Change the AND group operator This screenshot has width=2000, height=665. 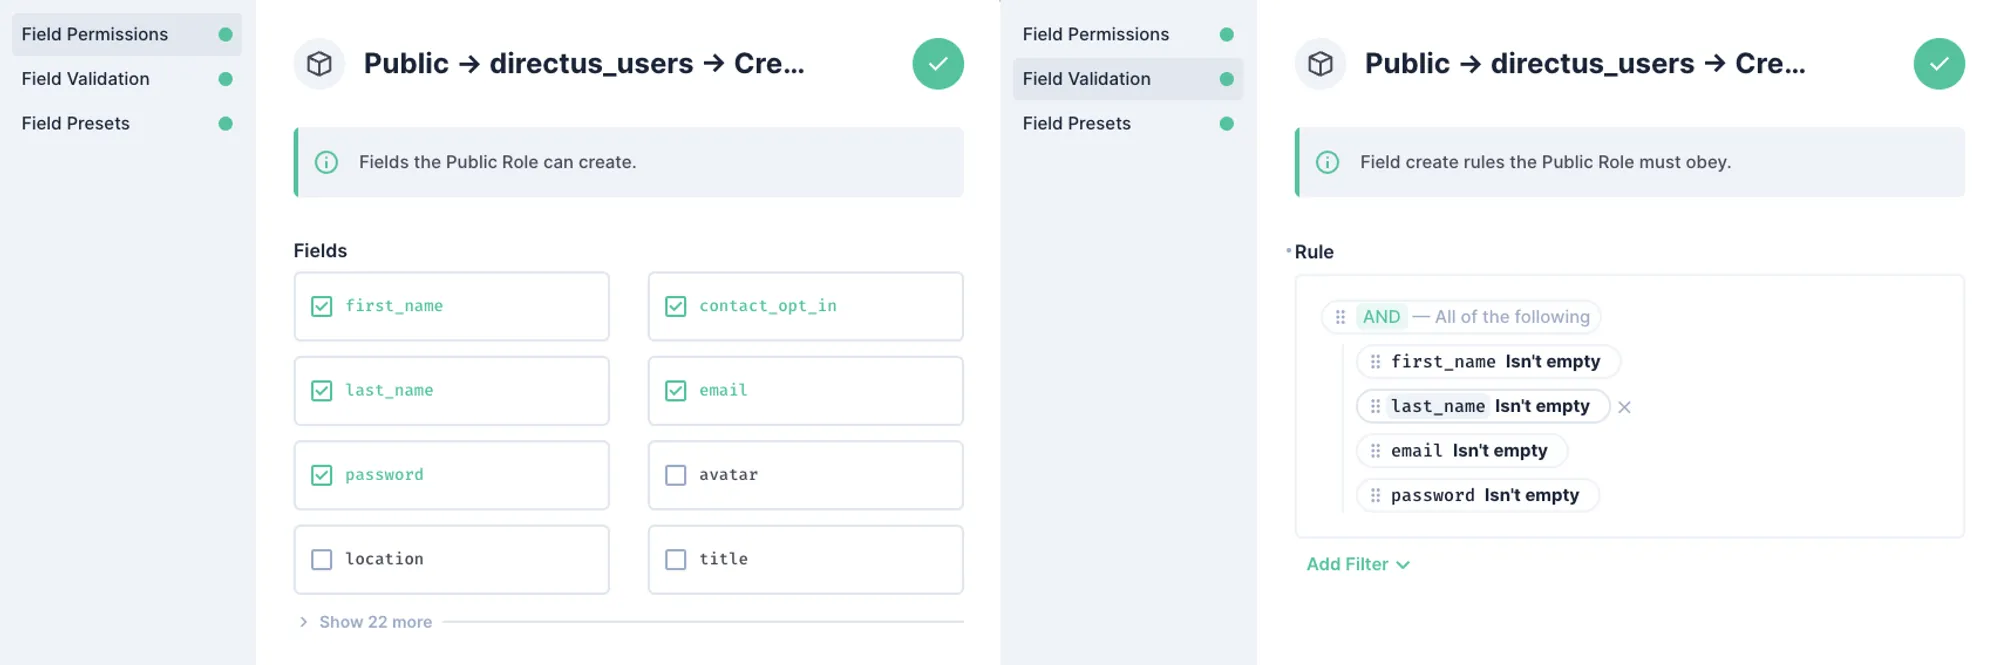[1381, 316]
